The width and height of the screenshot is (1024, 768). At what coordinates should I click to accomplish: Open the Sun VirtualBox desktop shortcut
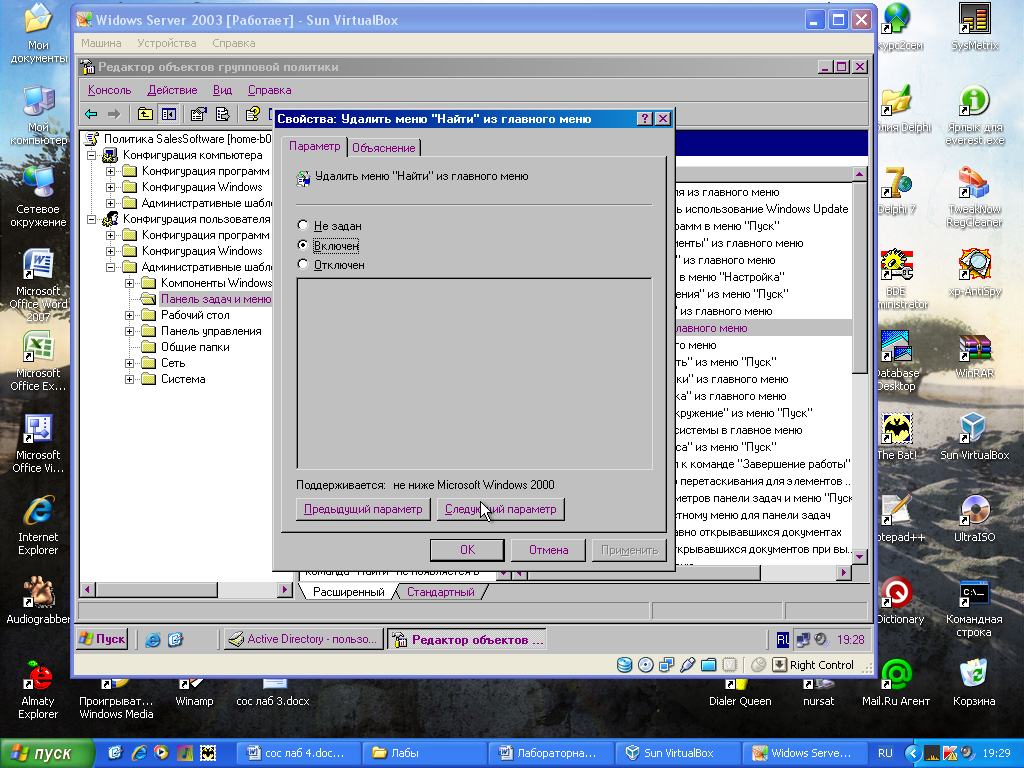point(974,436)
